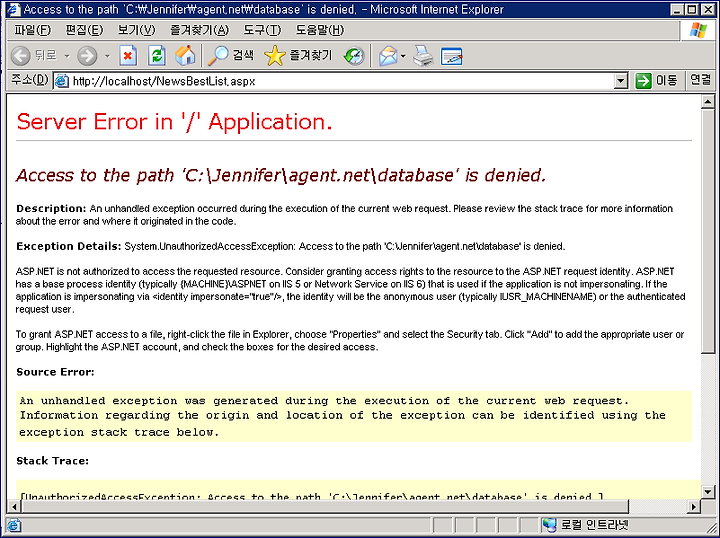
Task: Open the Forward history dropdown arrow
Action: pos(107,56)
